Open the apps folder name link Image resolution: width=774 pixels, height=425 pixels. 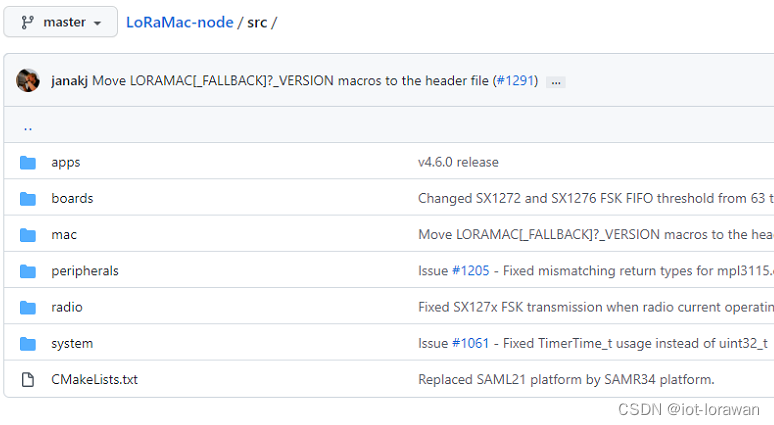(66, 162)
